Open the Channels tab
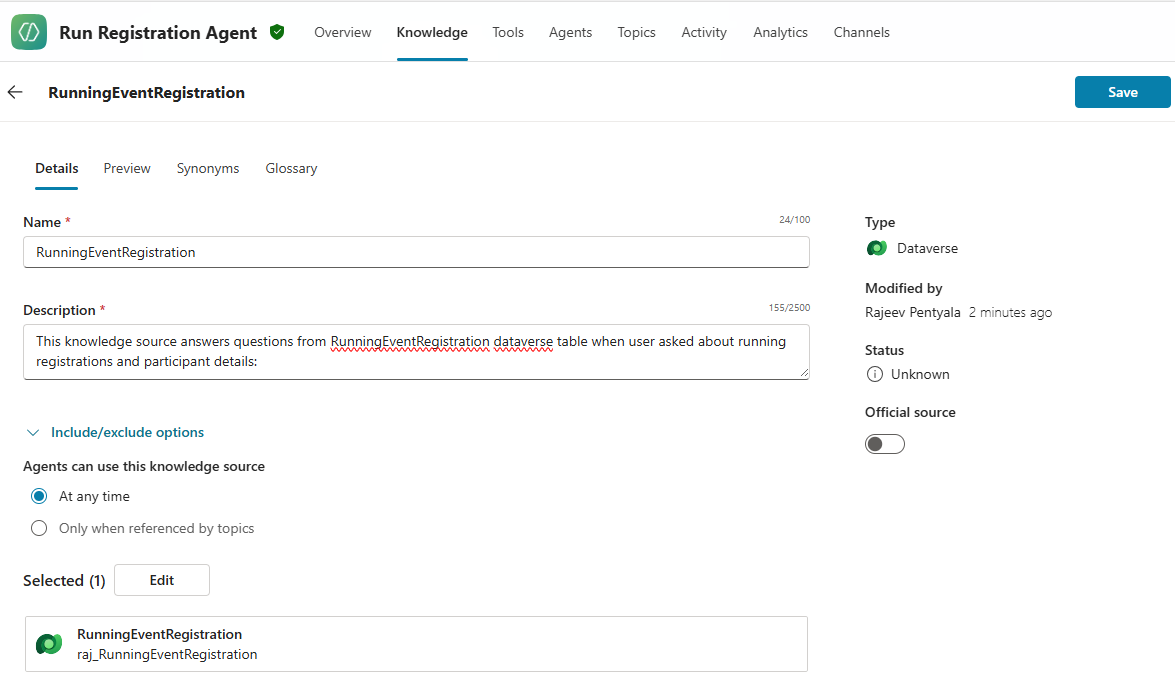Image resolution: width=1175 pixels, height=683 pixels. coord(861,32)
